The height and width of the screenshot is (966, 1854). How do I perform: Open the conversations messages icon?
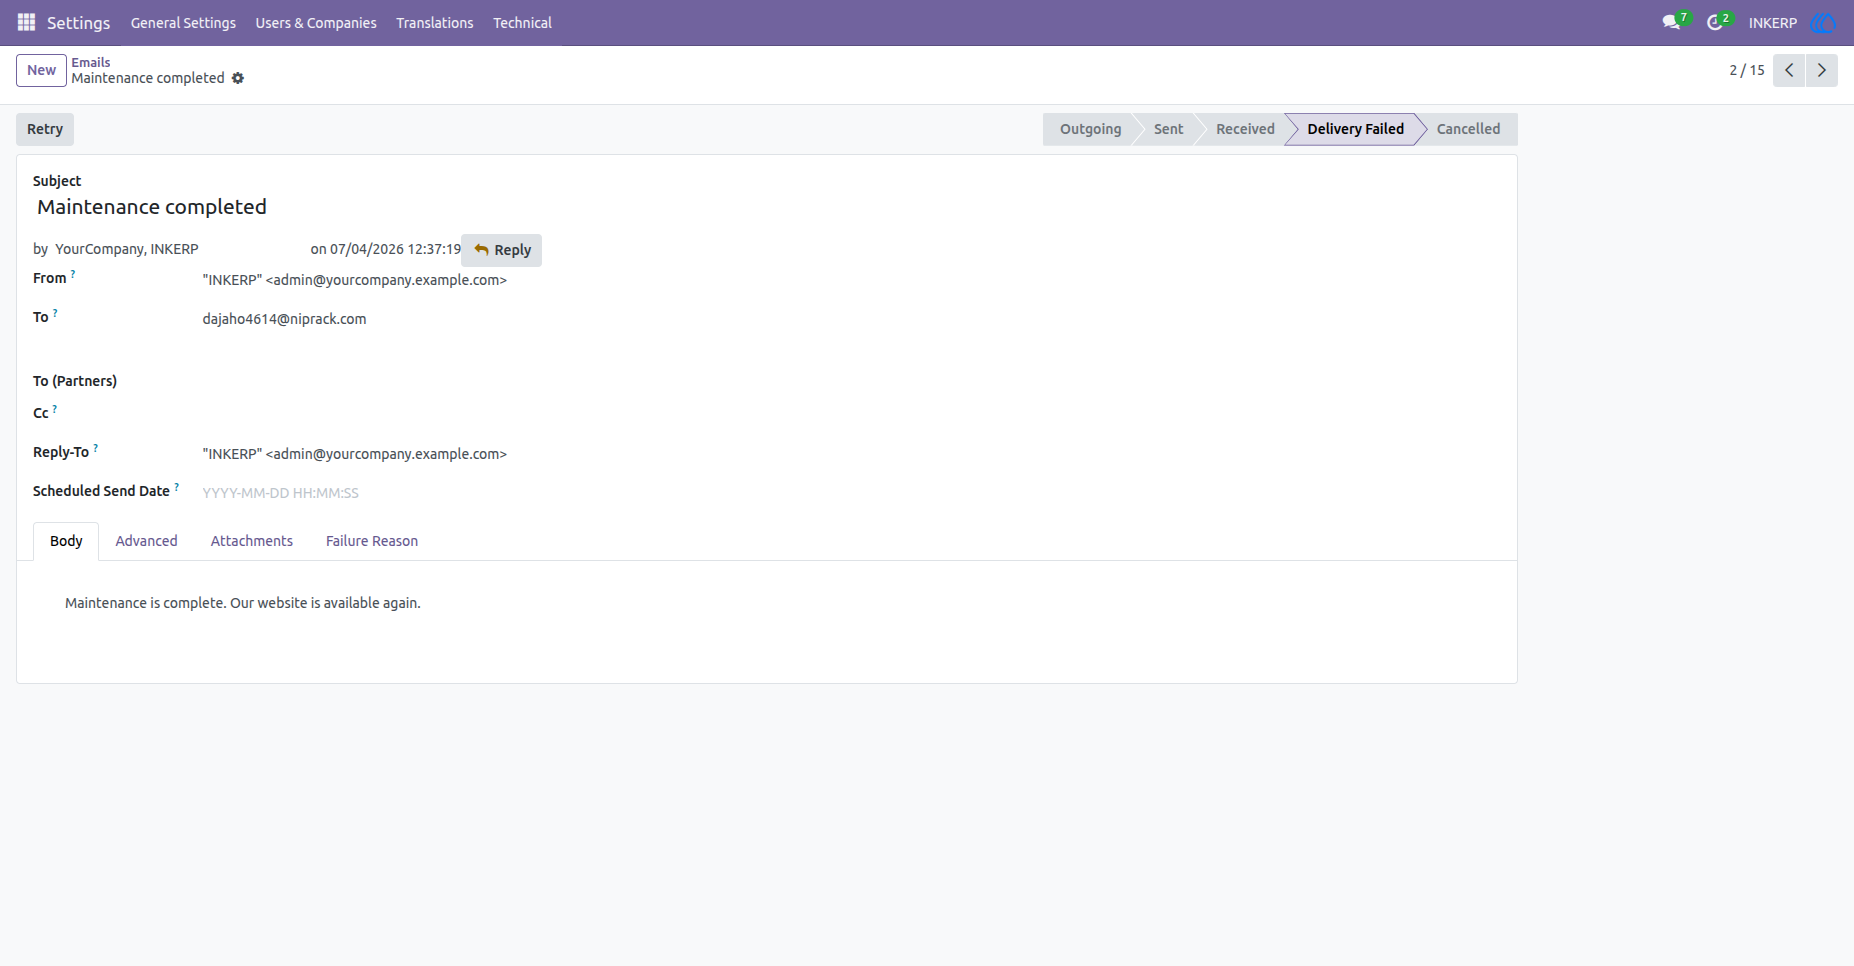pos(1672,22)
